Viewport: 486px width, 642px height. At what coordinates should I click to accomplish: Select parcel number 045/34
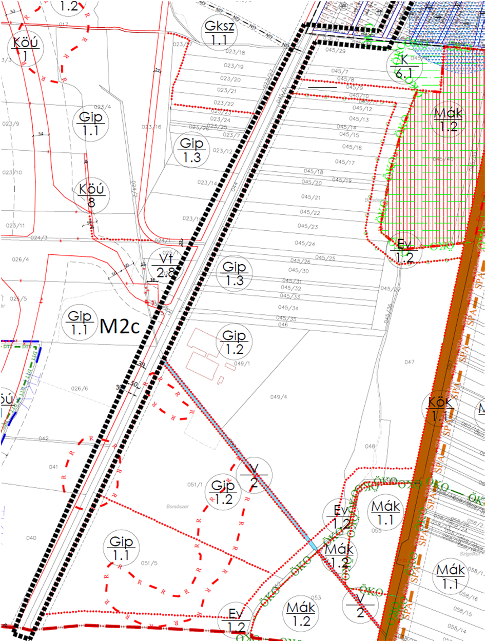point(288,307)
